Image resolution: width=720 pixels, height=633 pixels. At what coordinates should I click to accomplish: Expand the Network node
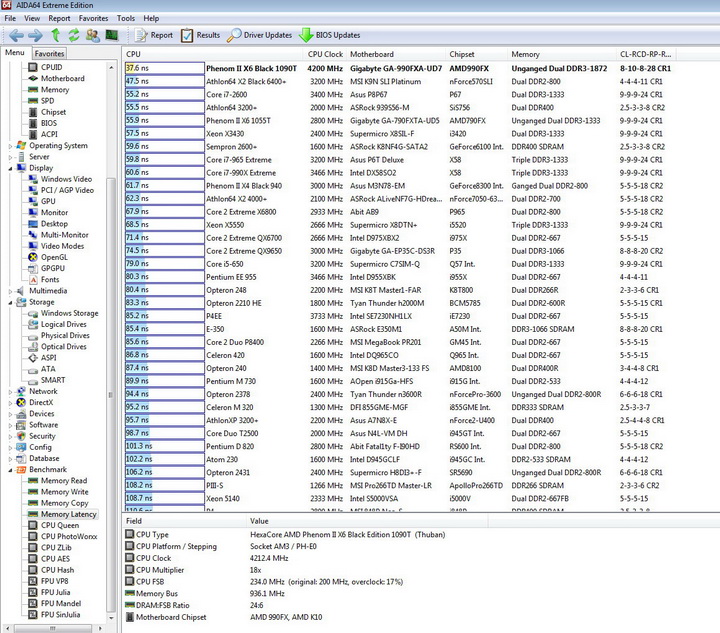10,392
